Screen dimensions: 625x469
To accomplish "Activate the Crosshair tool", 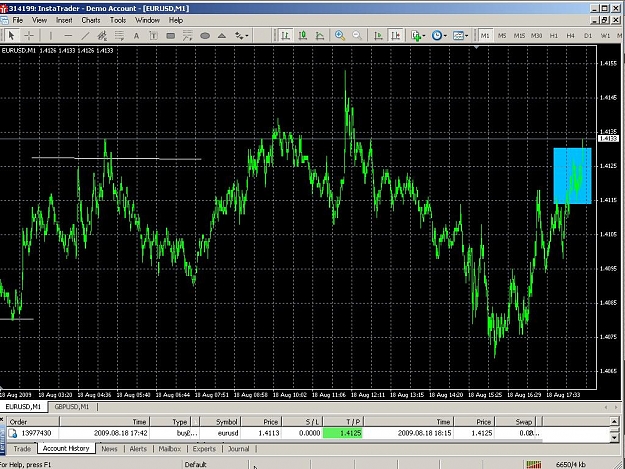I will pyautogui.click(x=29, y=36).
